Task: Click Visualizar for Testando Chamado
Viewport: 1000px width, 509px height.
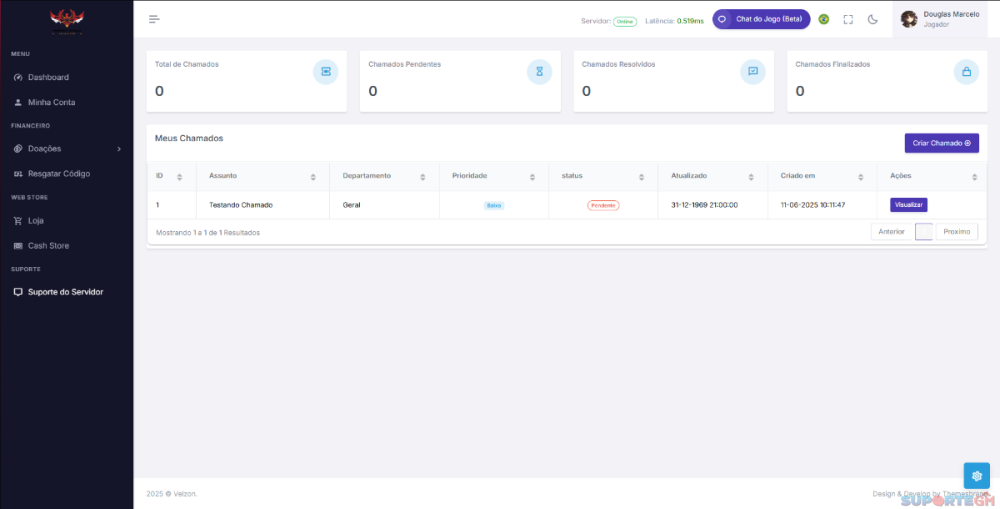Action: [908, 205]
